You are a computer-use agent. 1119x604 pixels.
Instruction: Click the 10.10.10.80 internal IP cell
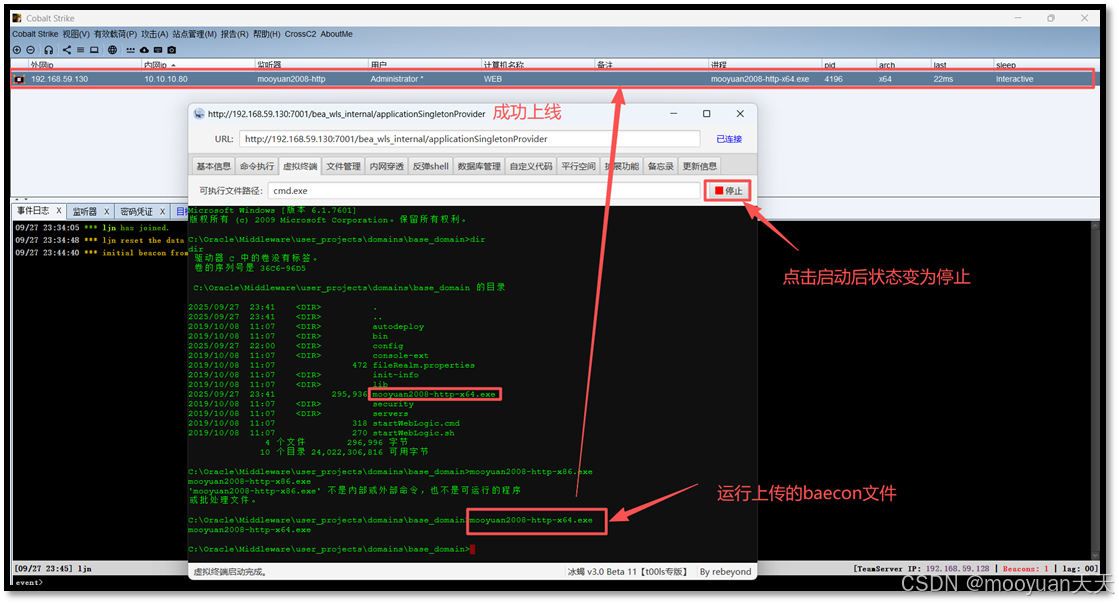166,79
